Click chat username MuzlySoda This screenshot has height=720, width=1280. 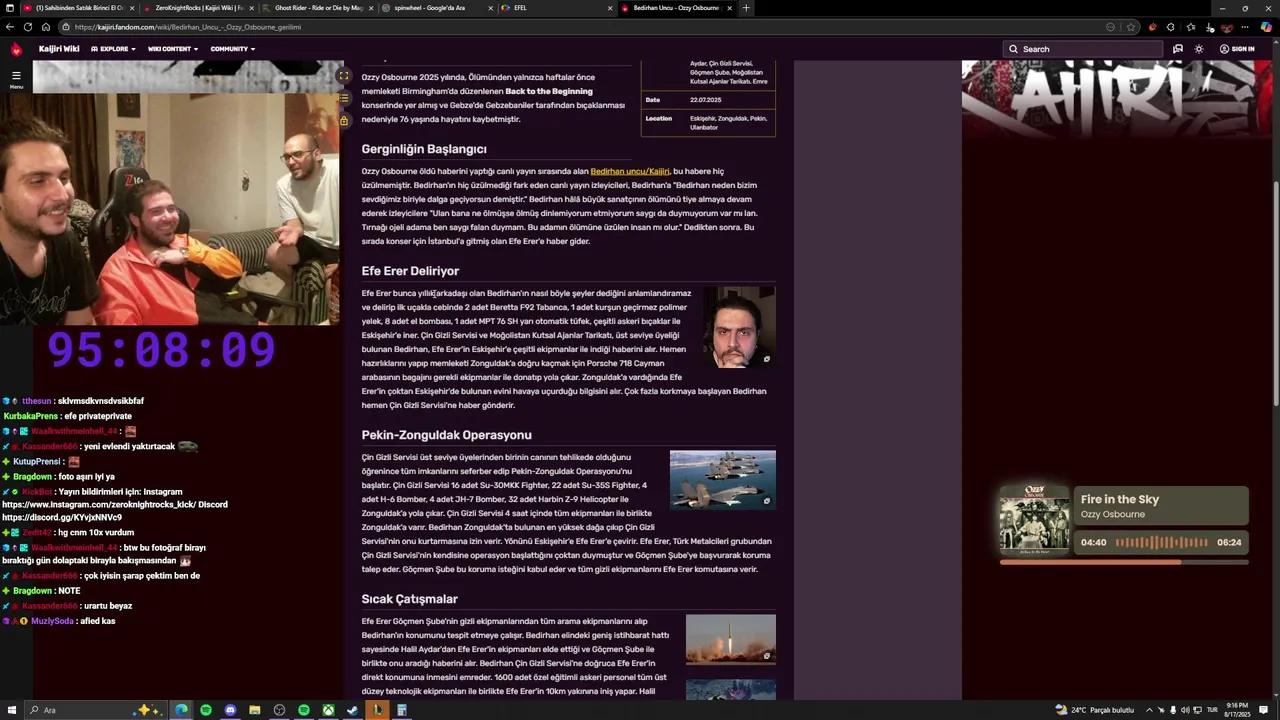(52, 621)
